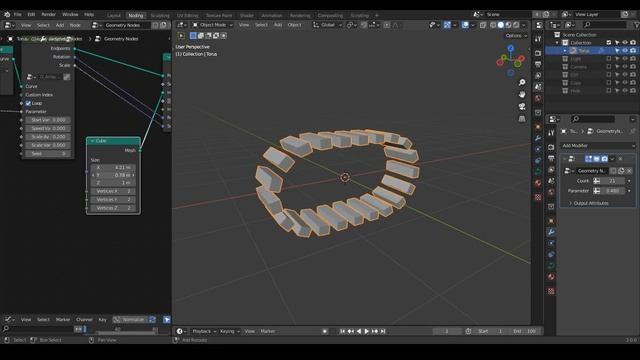The height and width of the screenshot is (360, 640).
Task: Toggle Torus visibility eye in outliner
Action: (625, 51)
